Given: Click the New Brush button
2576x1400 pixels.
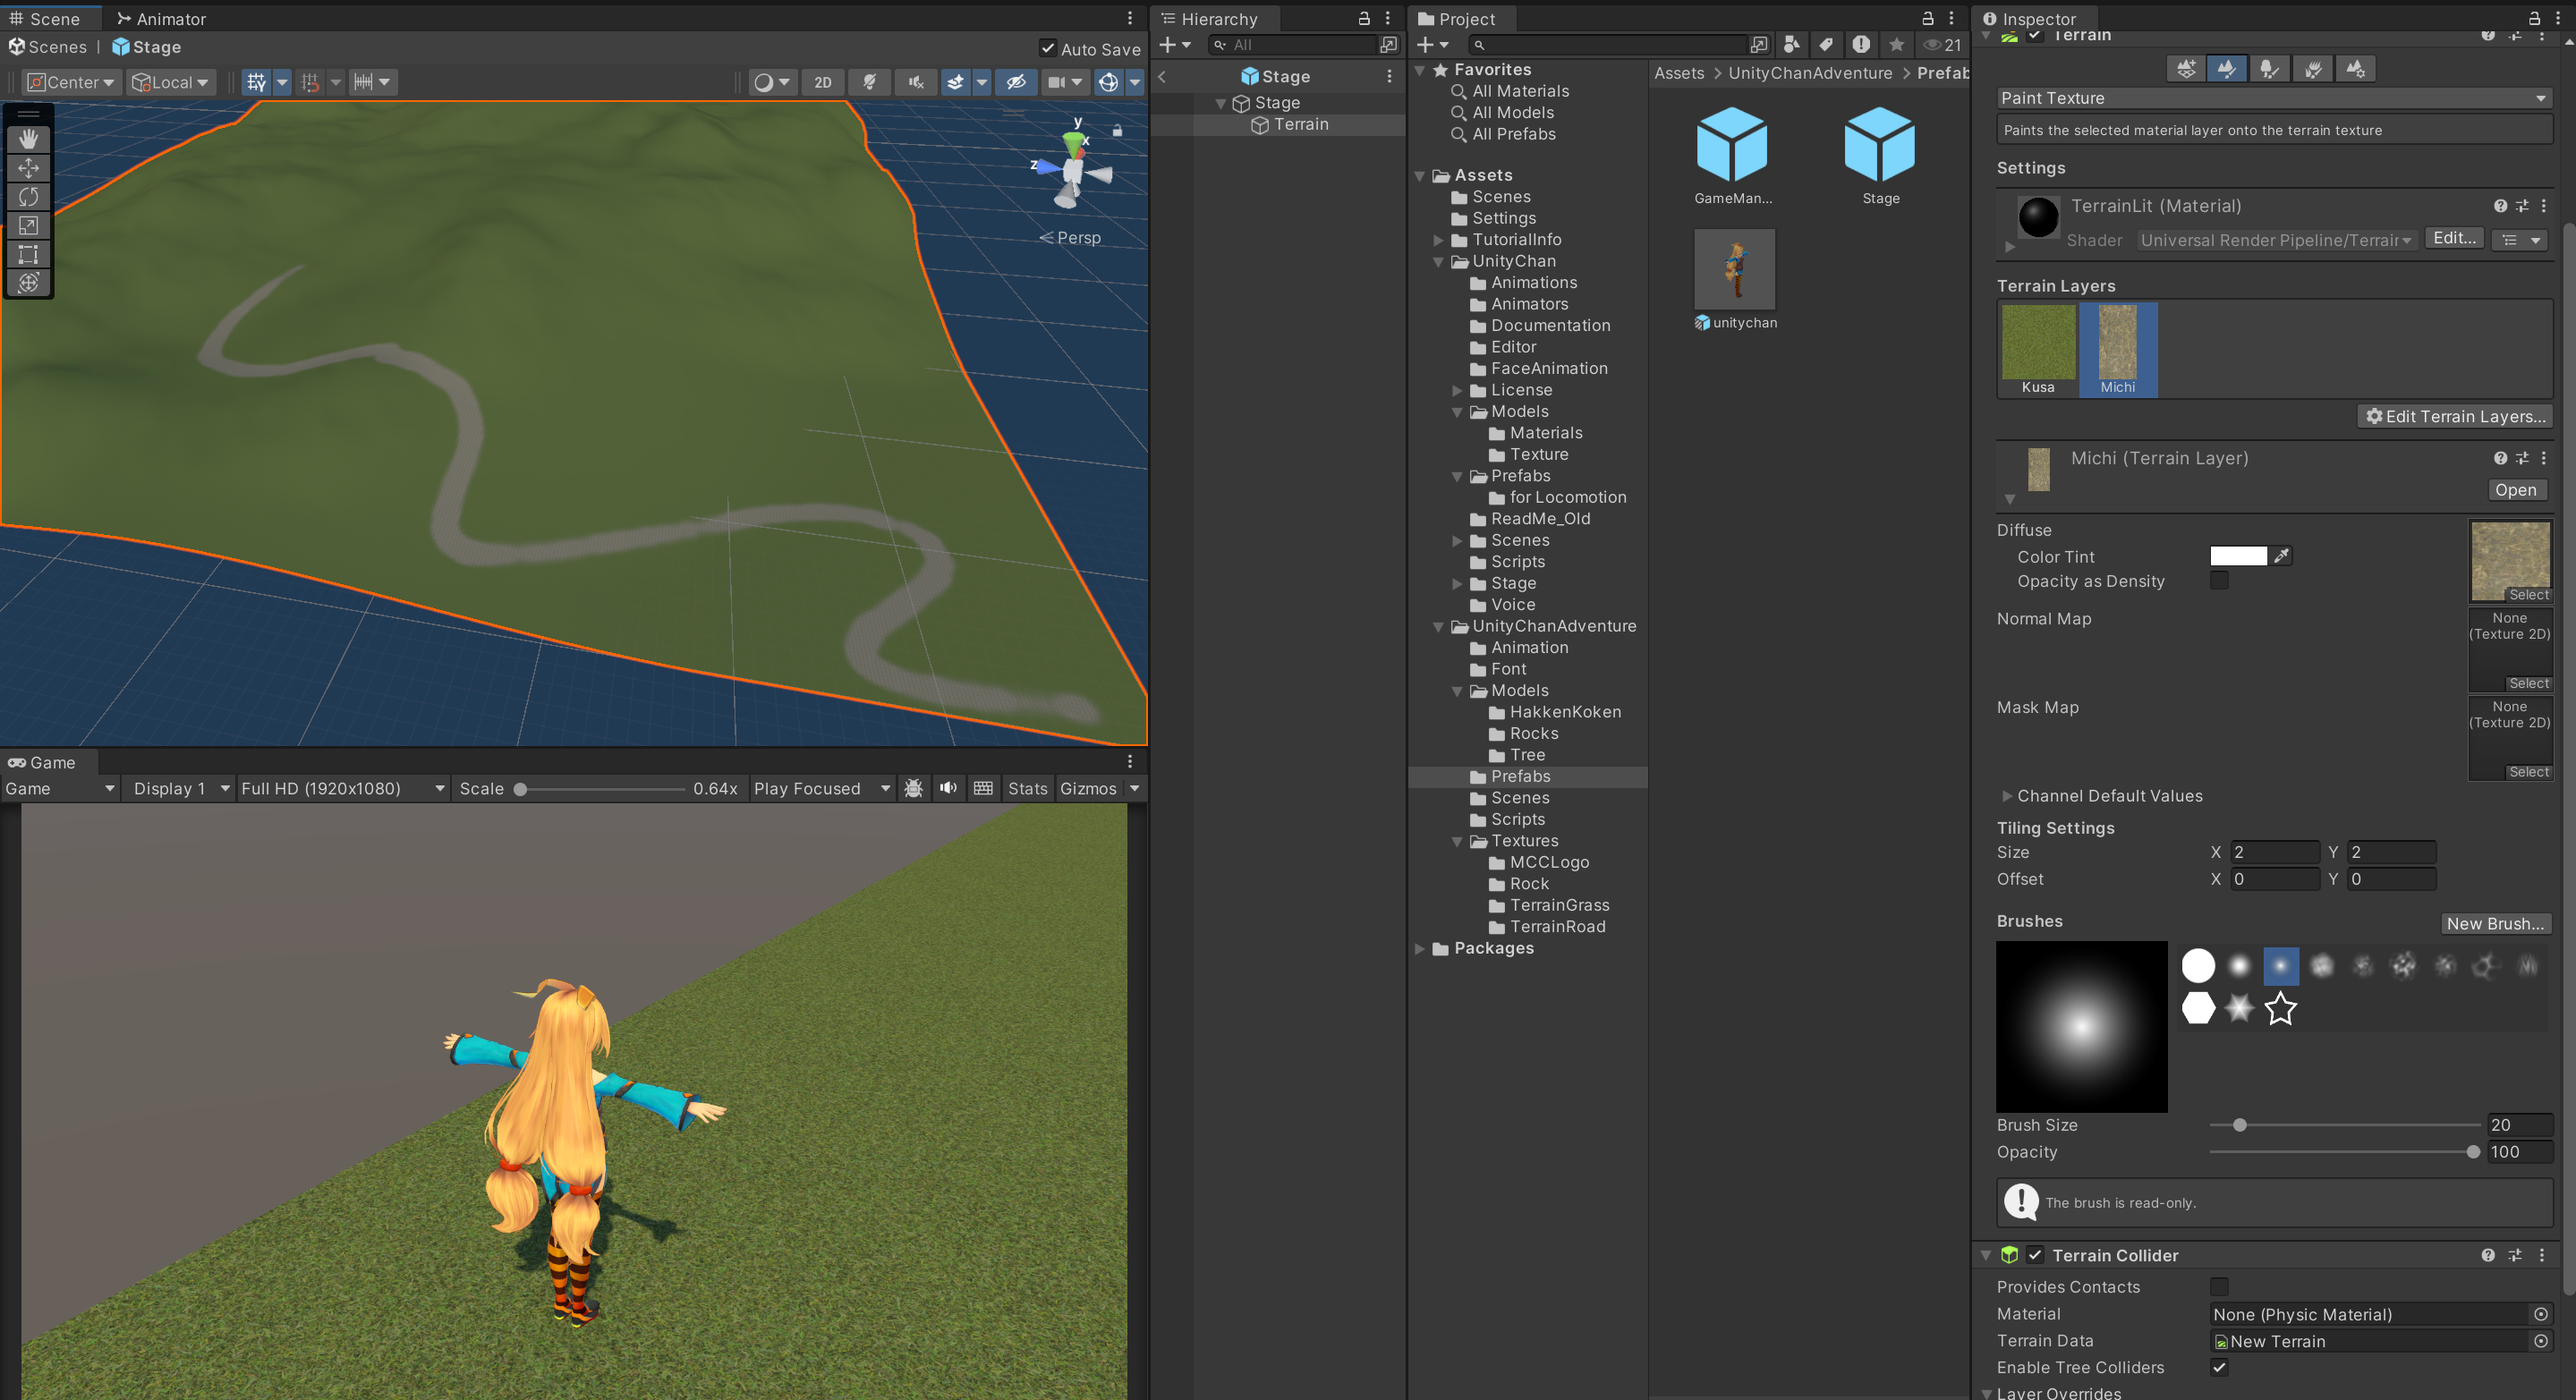Looking at the screenshot, I should pos(2494,924).
